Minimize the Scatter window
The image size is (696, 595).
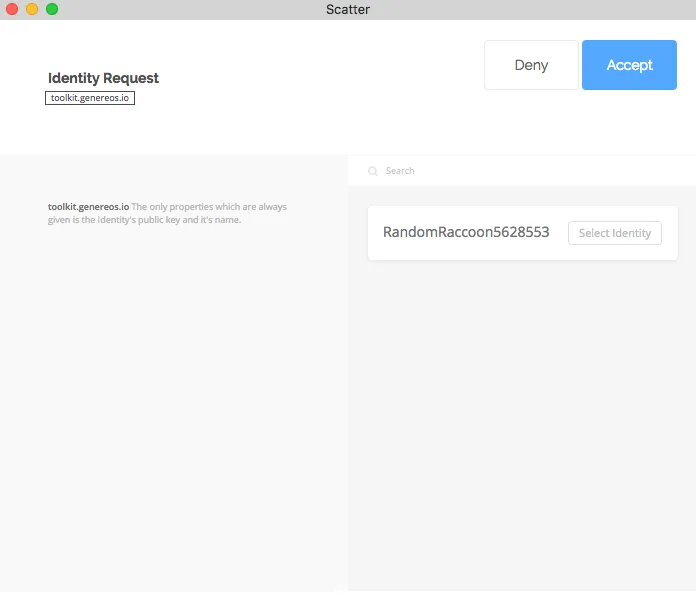(x=32, y=9)
